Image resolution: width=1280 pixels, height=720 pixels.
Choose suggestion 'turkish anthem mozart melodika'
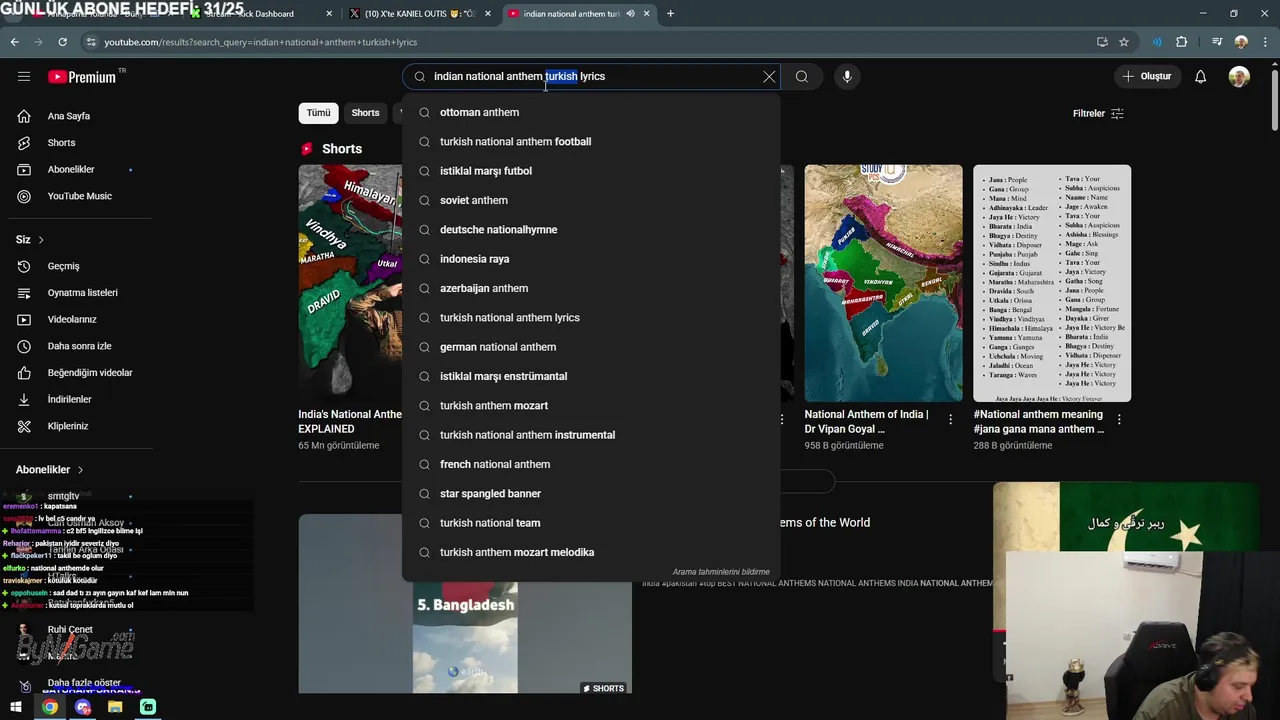tap(591, 552)
